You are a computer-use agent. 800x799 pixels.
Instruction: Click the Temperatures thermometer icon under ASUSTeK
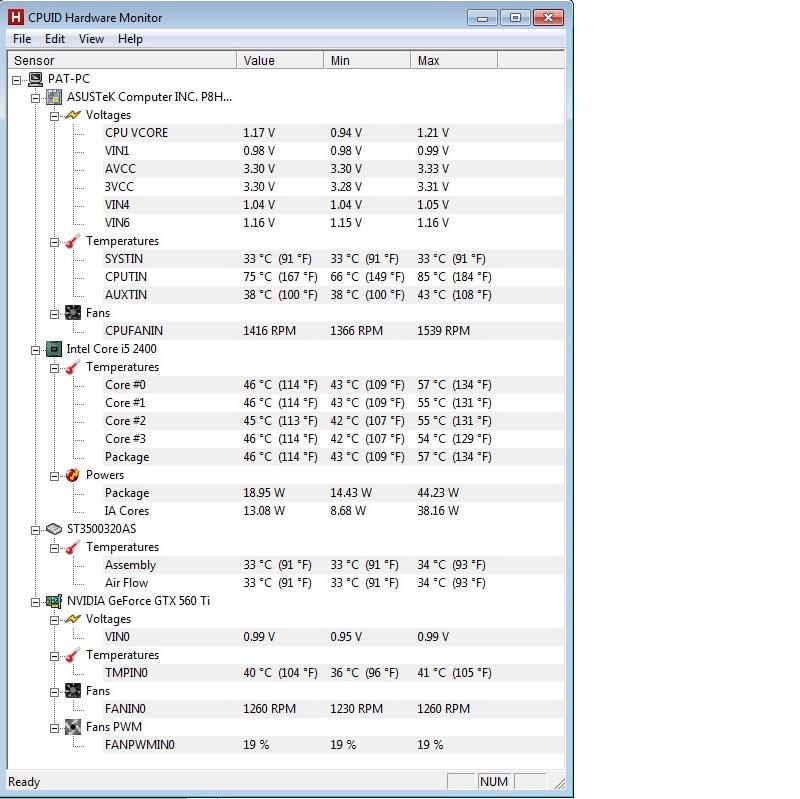pos(73,241)
